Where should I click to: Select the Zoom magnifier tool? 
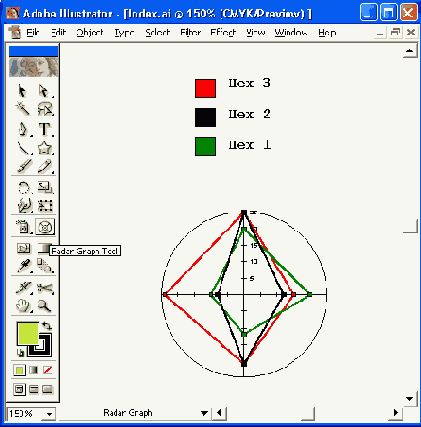pos(45,305)
